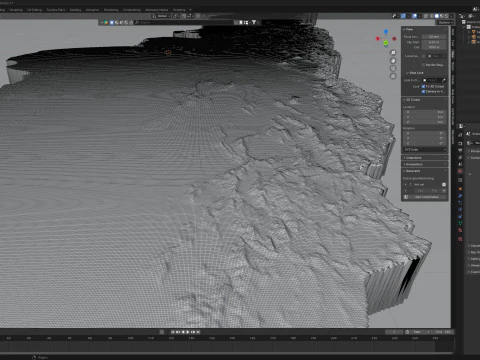Click the eyedropper beside Lock to Object

pyautogui.click(x=443, y=80)
